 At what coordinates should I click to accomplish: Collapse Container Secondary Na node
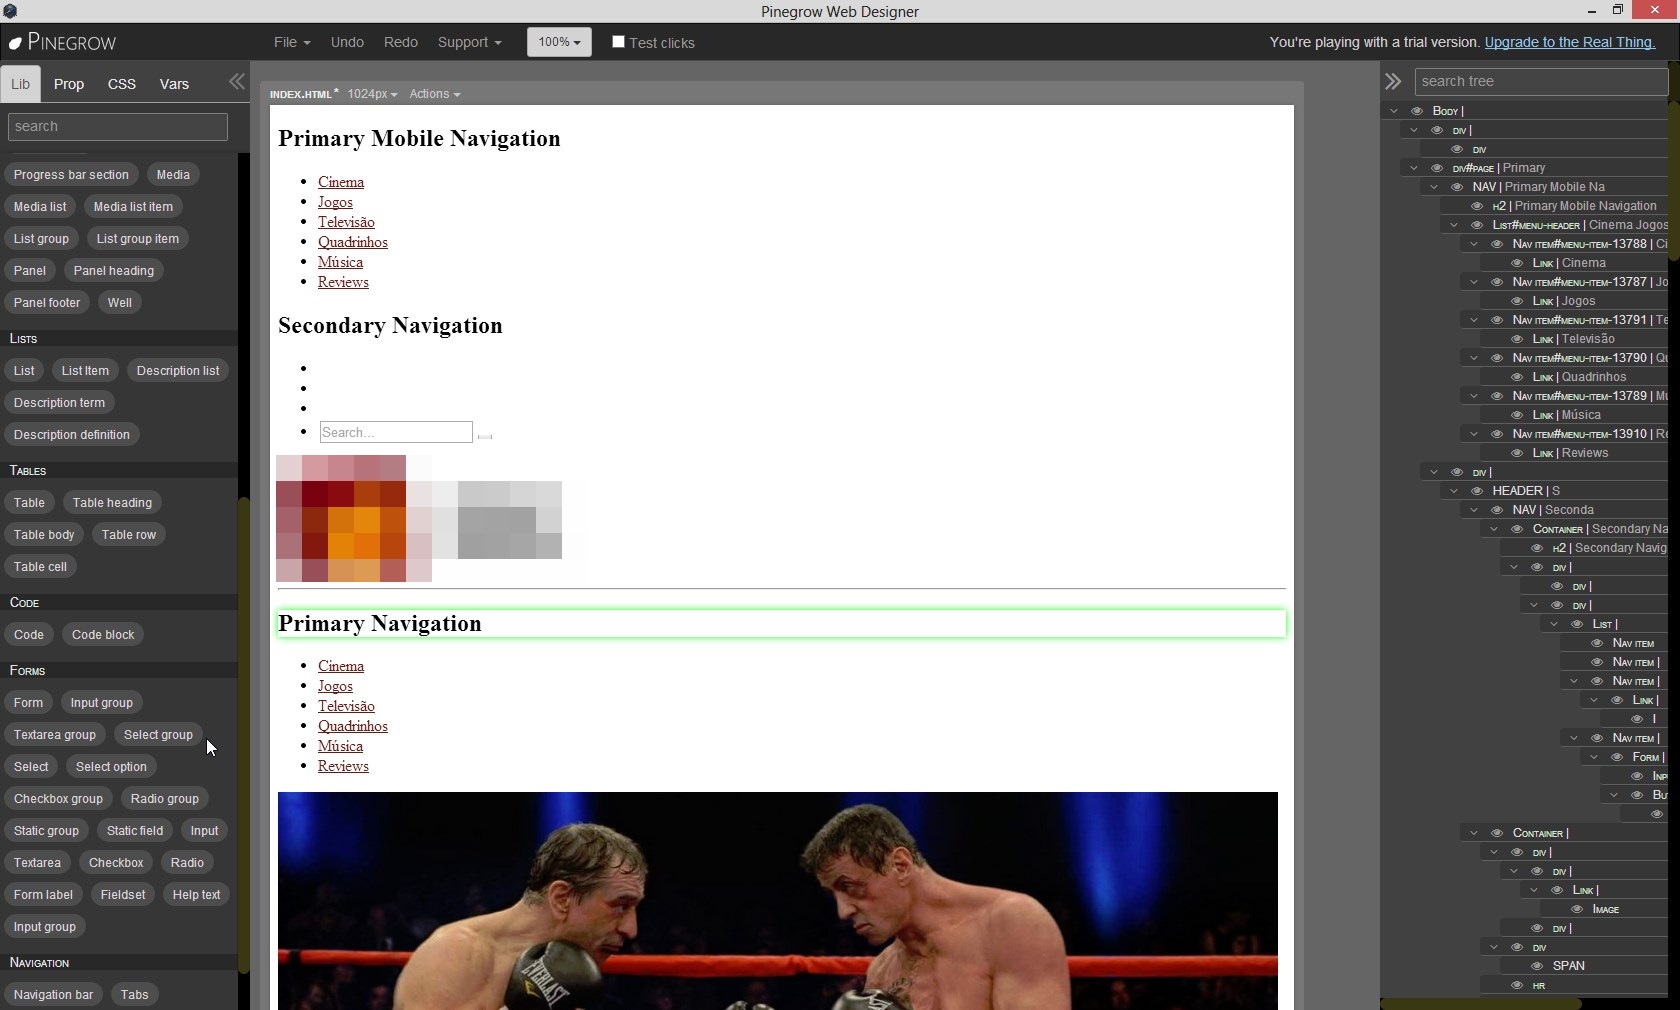1494,529
